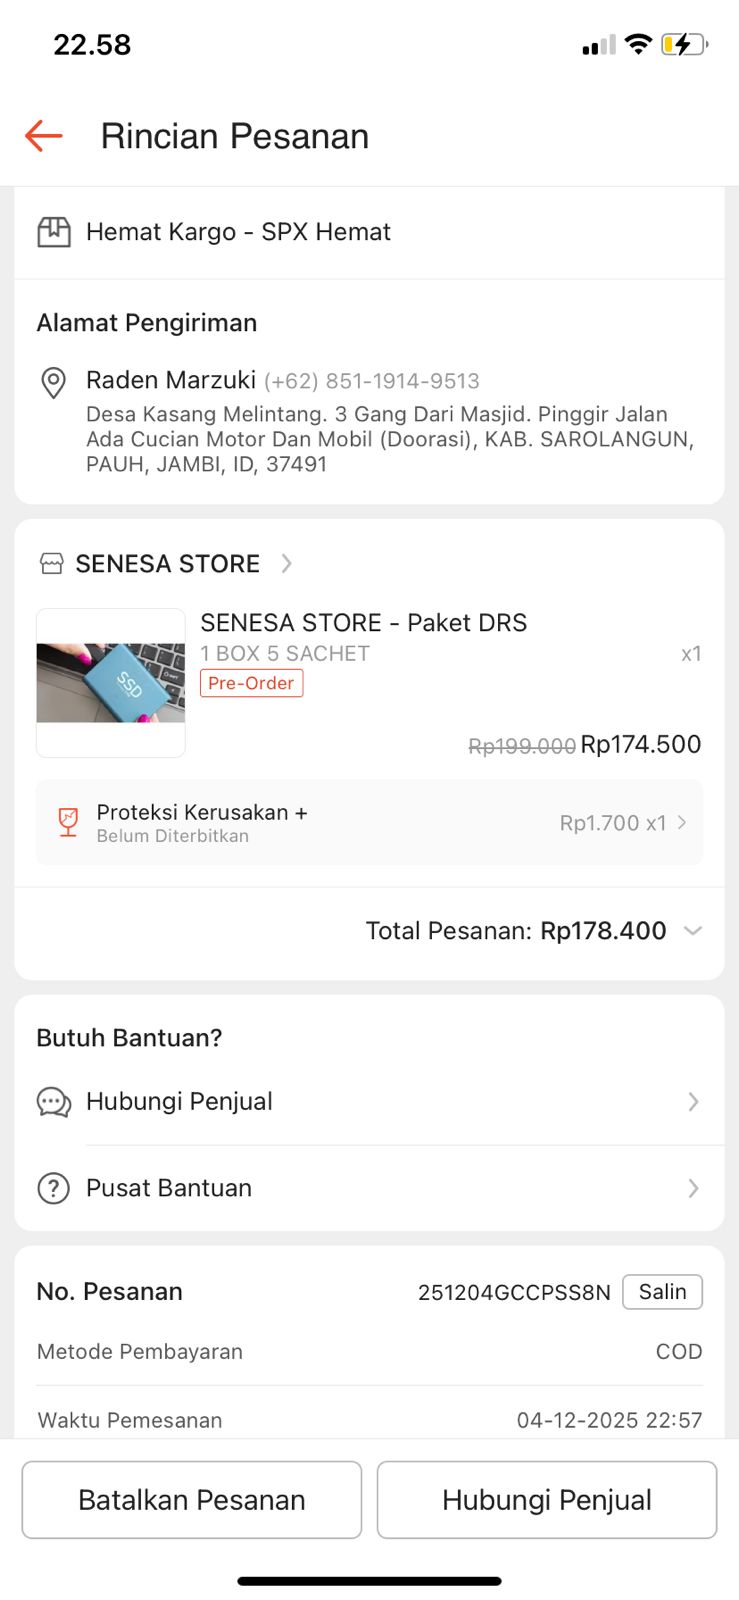Viewport: 739px width, 1600px height.
Task: Tap the battery charging status icon
Action: point(684,45)
